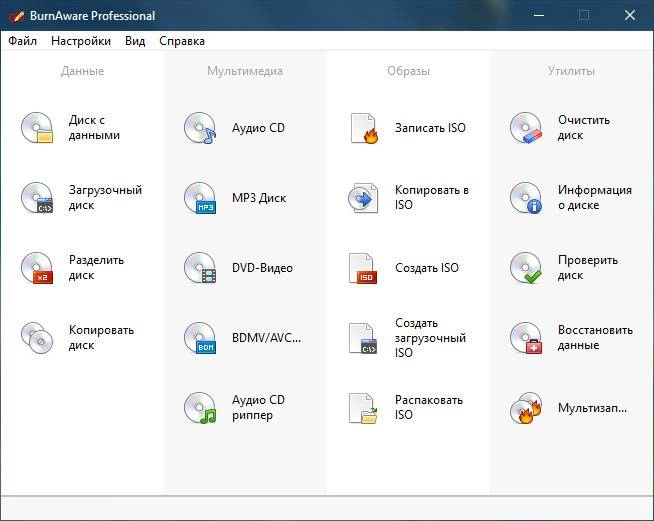Click the 'Записать ISO' text
Viewport: 654px width, 521px height.
pos(430,128)
